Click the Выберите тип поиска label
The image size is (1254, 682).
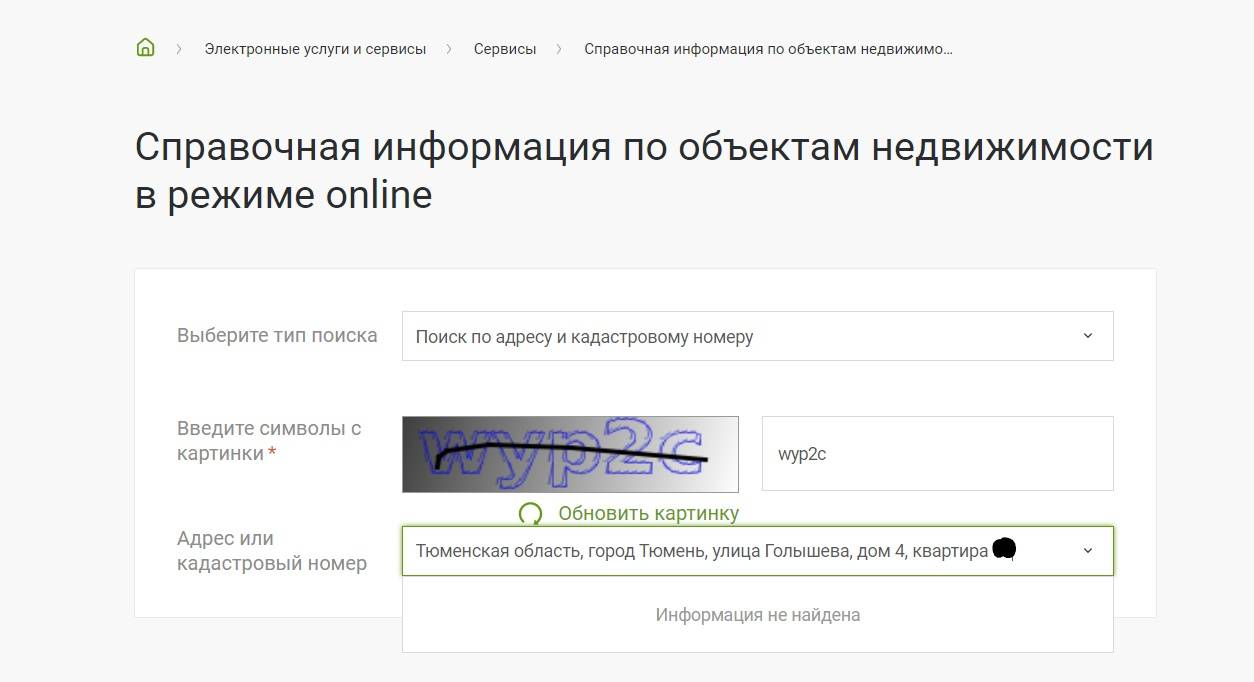[x=277, y=336]
